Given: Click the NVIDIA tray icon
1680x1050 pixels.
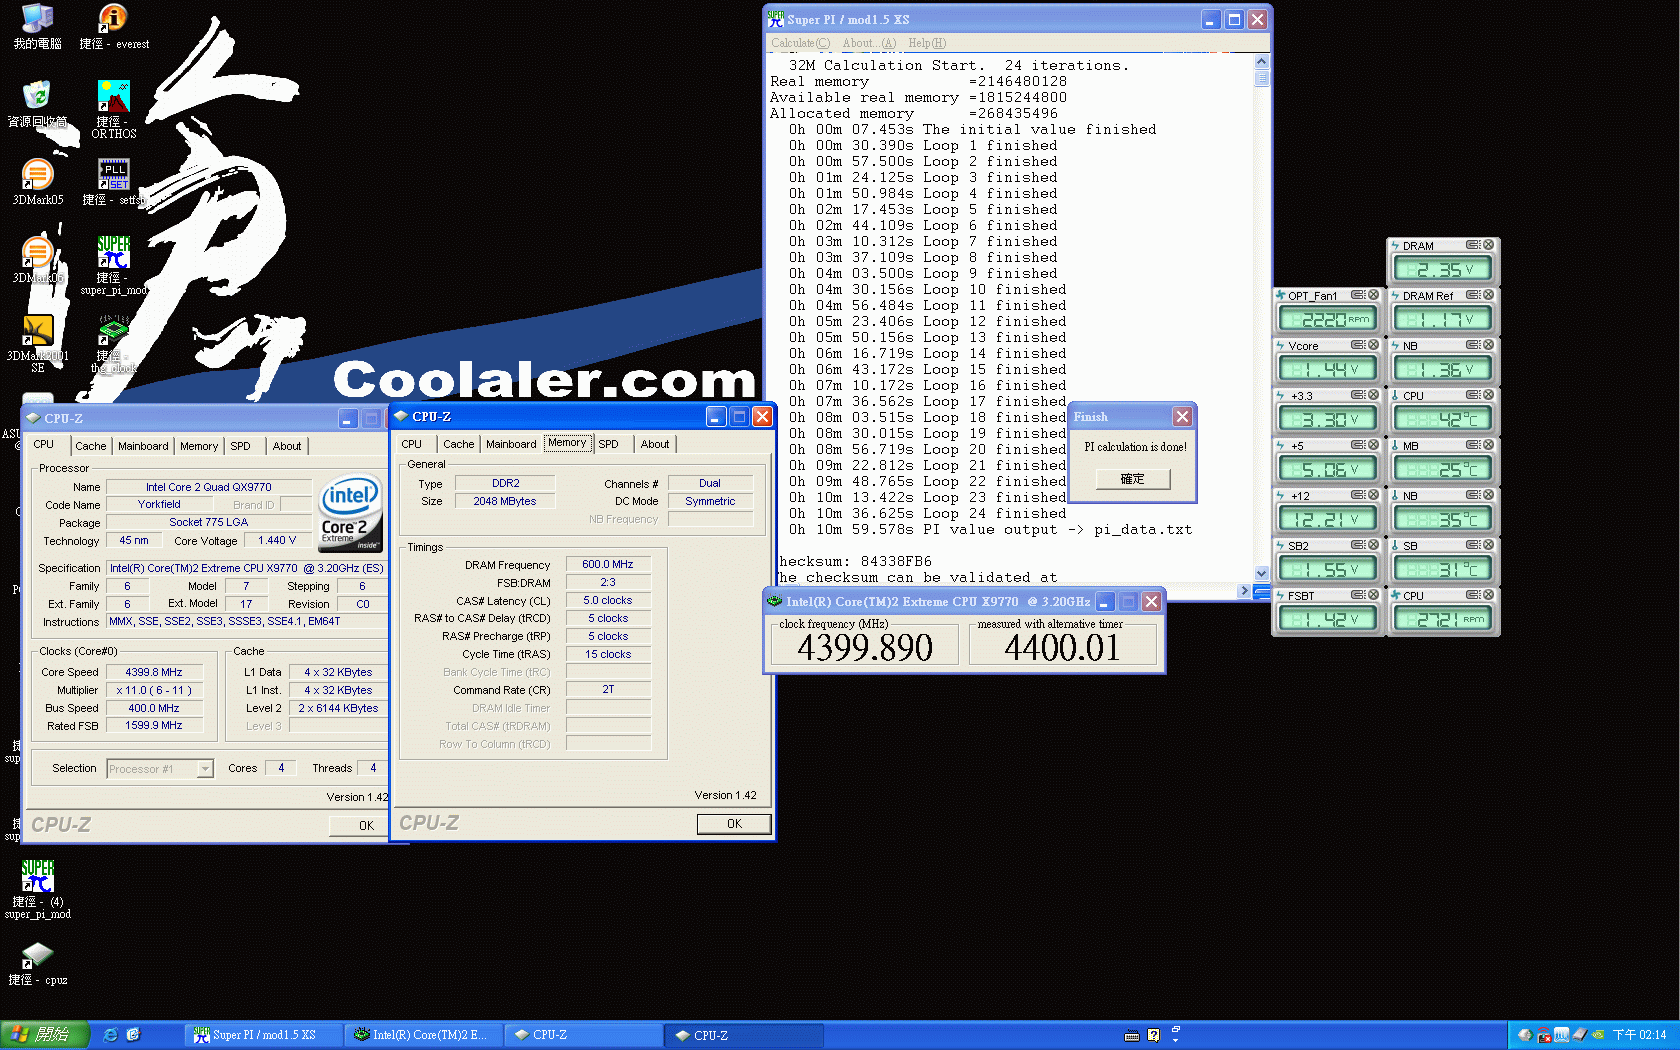Looking at the screenshot, I should [x=1598, y=1035].
